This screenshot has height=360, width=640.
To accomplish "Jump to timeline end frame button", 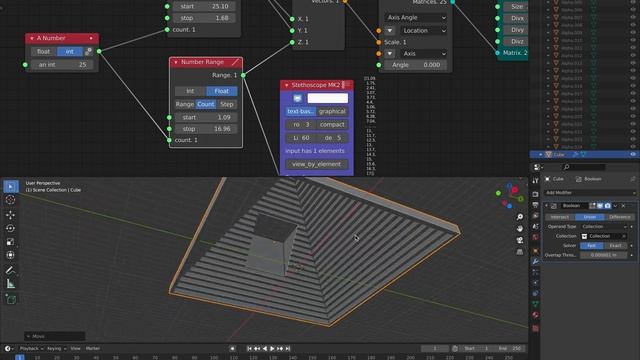I will (x=288, y=349).
